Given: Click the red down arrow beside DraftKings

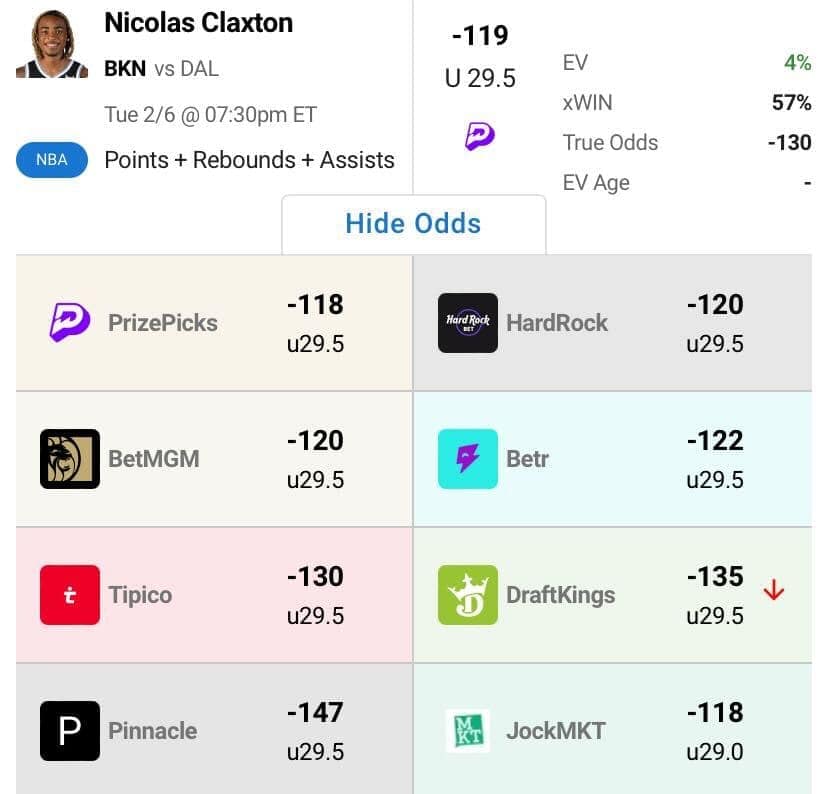Looking at the screenshot, I should [x=773, y=591].
